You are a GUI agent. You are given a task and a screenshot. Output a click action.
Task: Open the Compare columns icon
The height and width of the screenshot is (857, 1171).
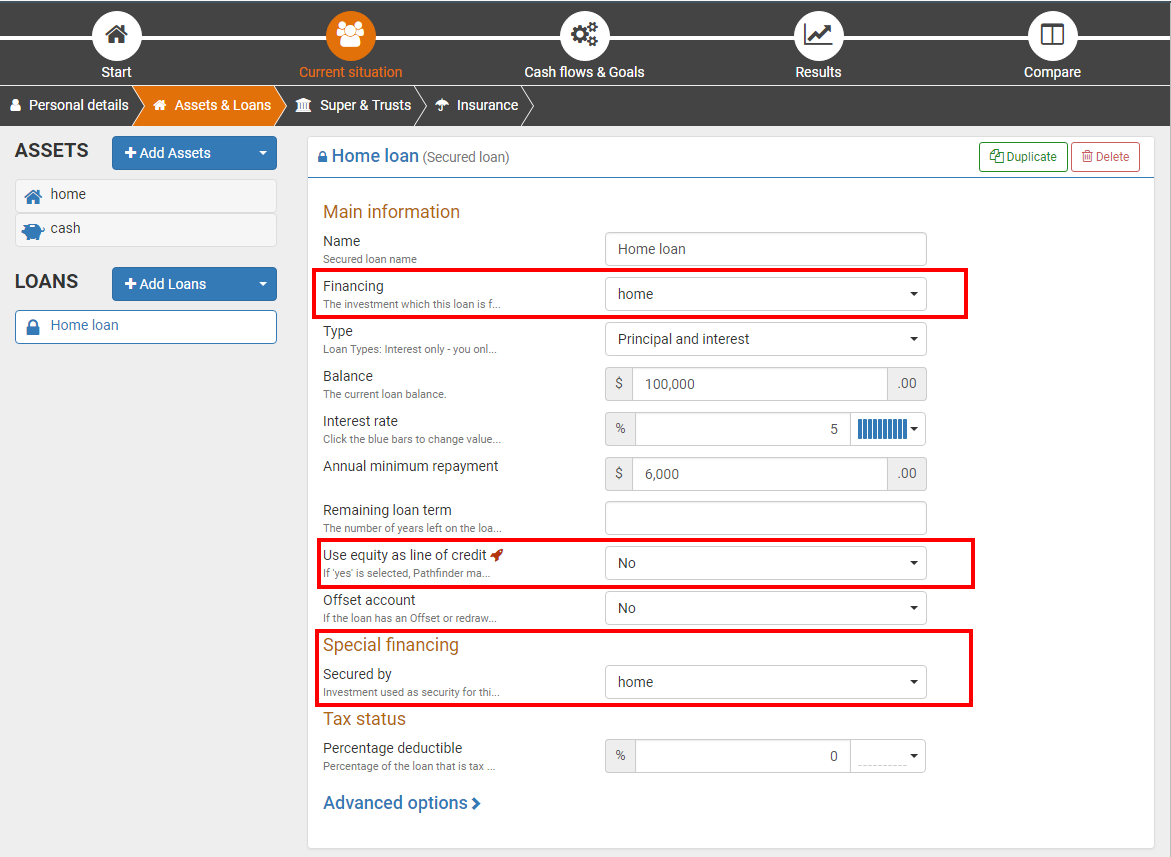pyautogui.click(x=1052, y=36)
